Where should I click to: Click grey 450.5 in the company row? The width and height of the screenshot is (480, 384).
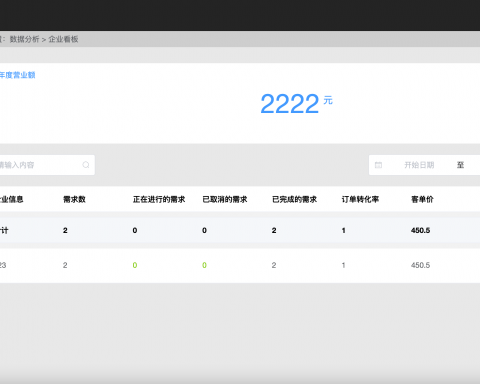[x=420, y=265]
